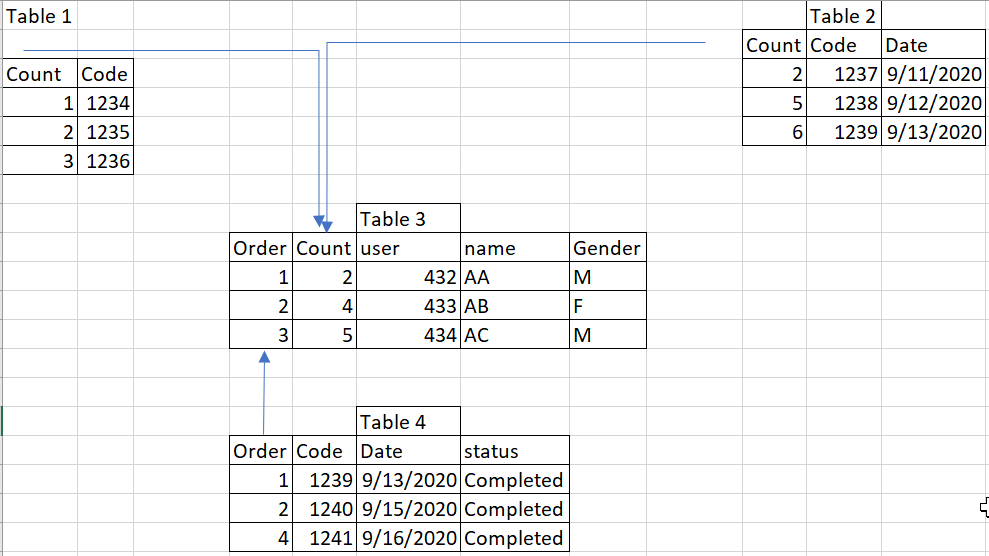Click the 9/12/2020 date cell

pyautogui.click(x=933, y=103)
